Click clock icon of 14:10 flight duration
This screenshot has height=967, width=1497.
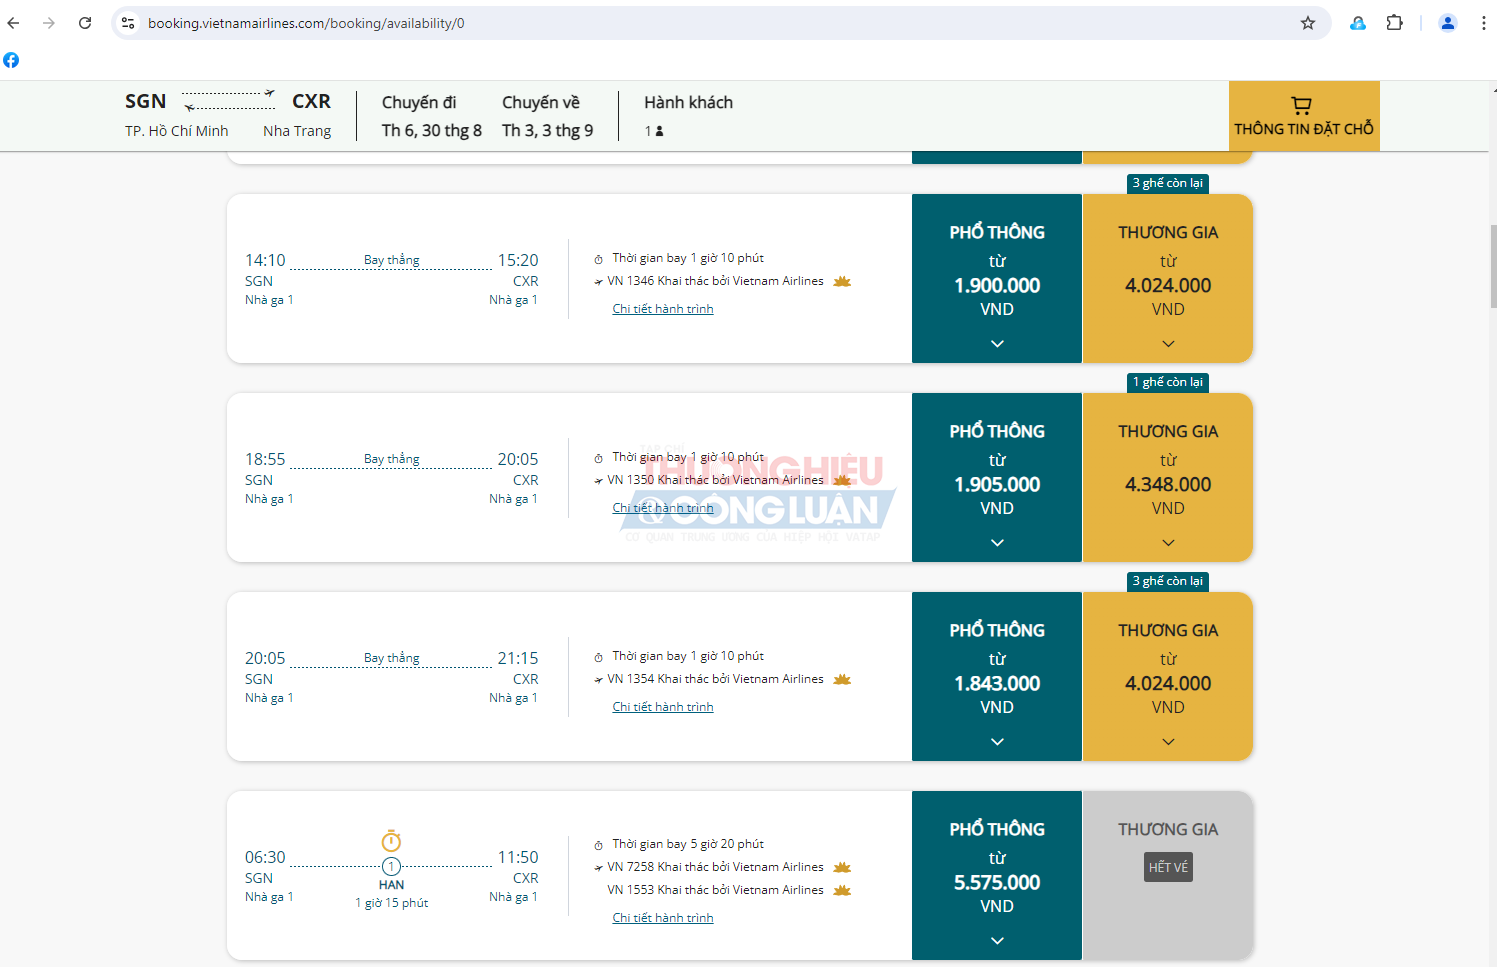click(598, 259)
